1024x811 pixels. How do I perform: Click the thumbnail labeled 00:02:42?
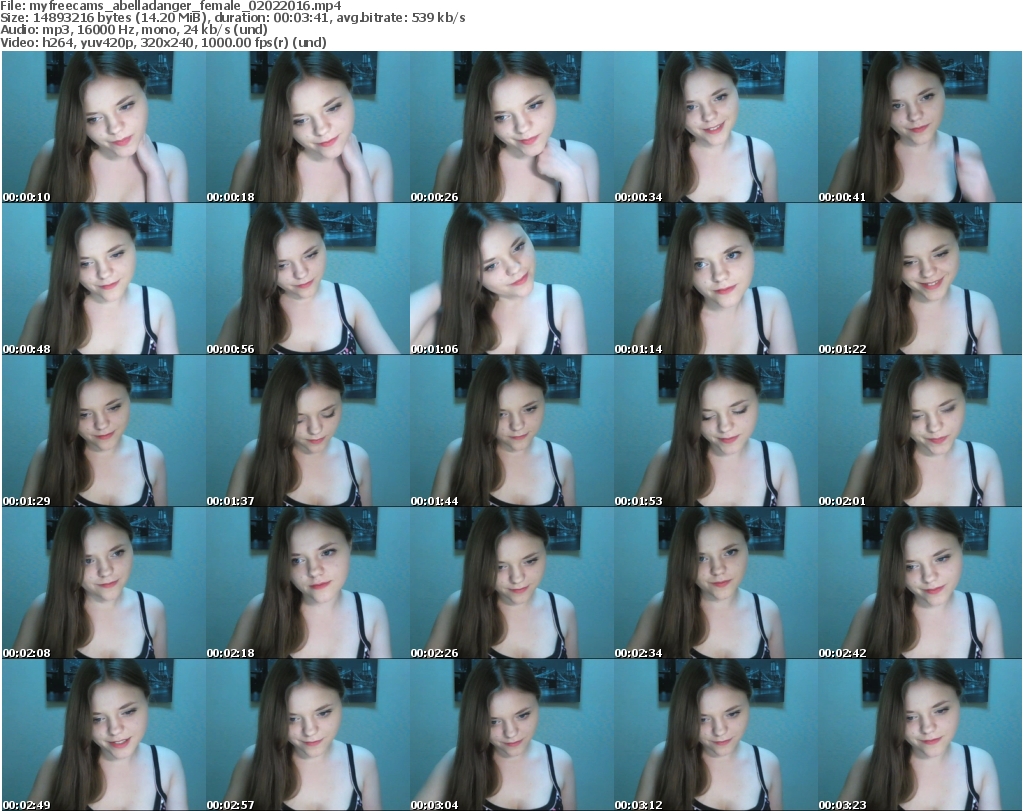click(920, 582)
